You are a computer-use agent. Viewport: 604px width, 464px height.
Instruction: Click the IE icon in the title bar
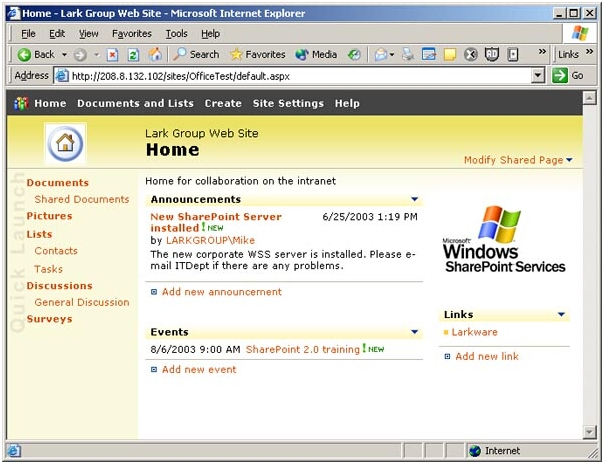[13, 13]
